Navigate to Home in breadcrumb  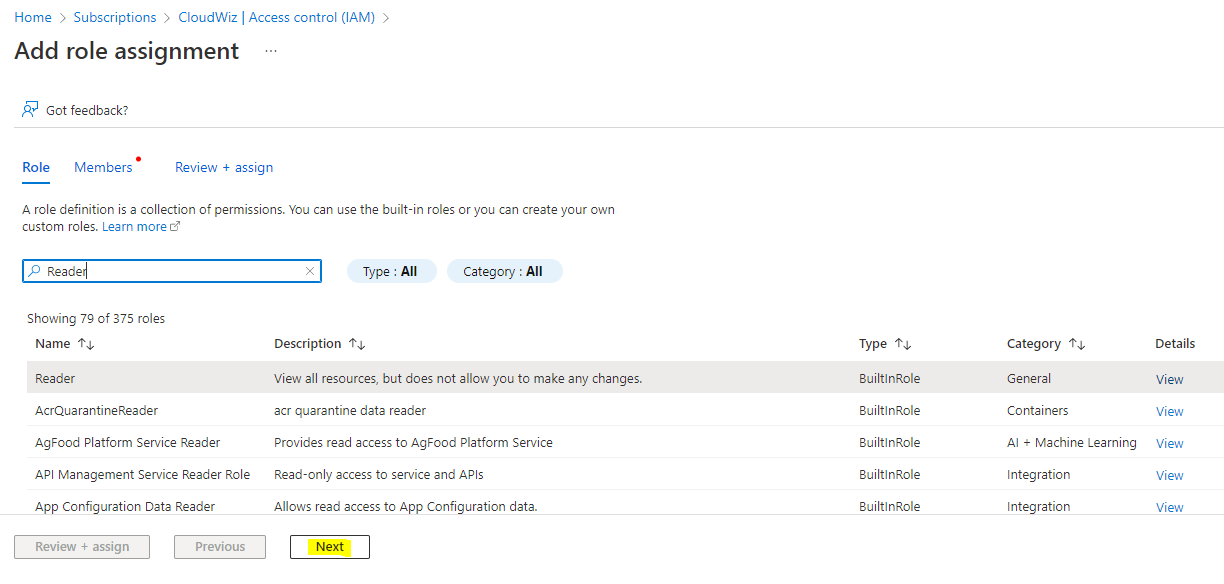click(x=33, y=17)
